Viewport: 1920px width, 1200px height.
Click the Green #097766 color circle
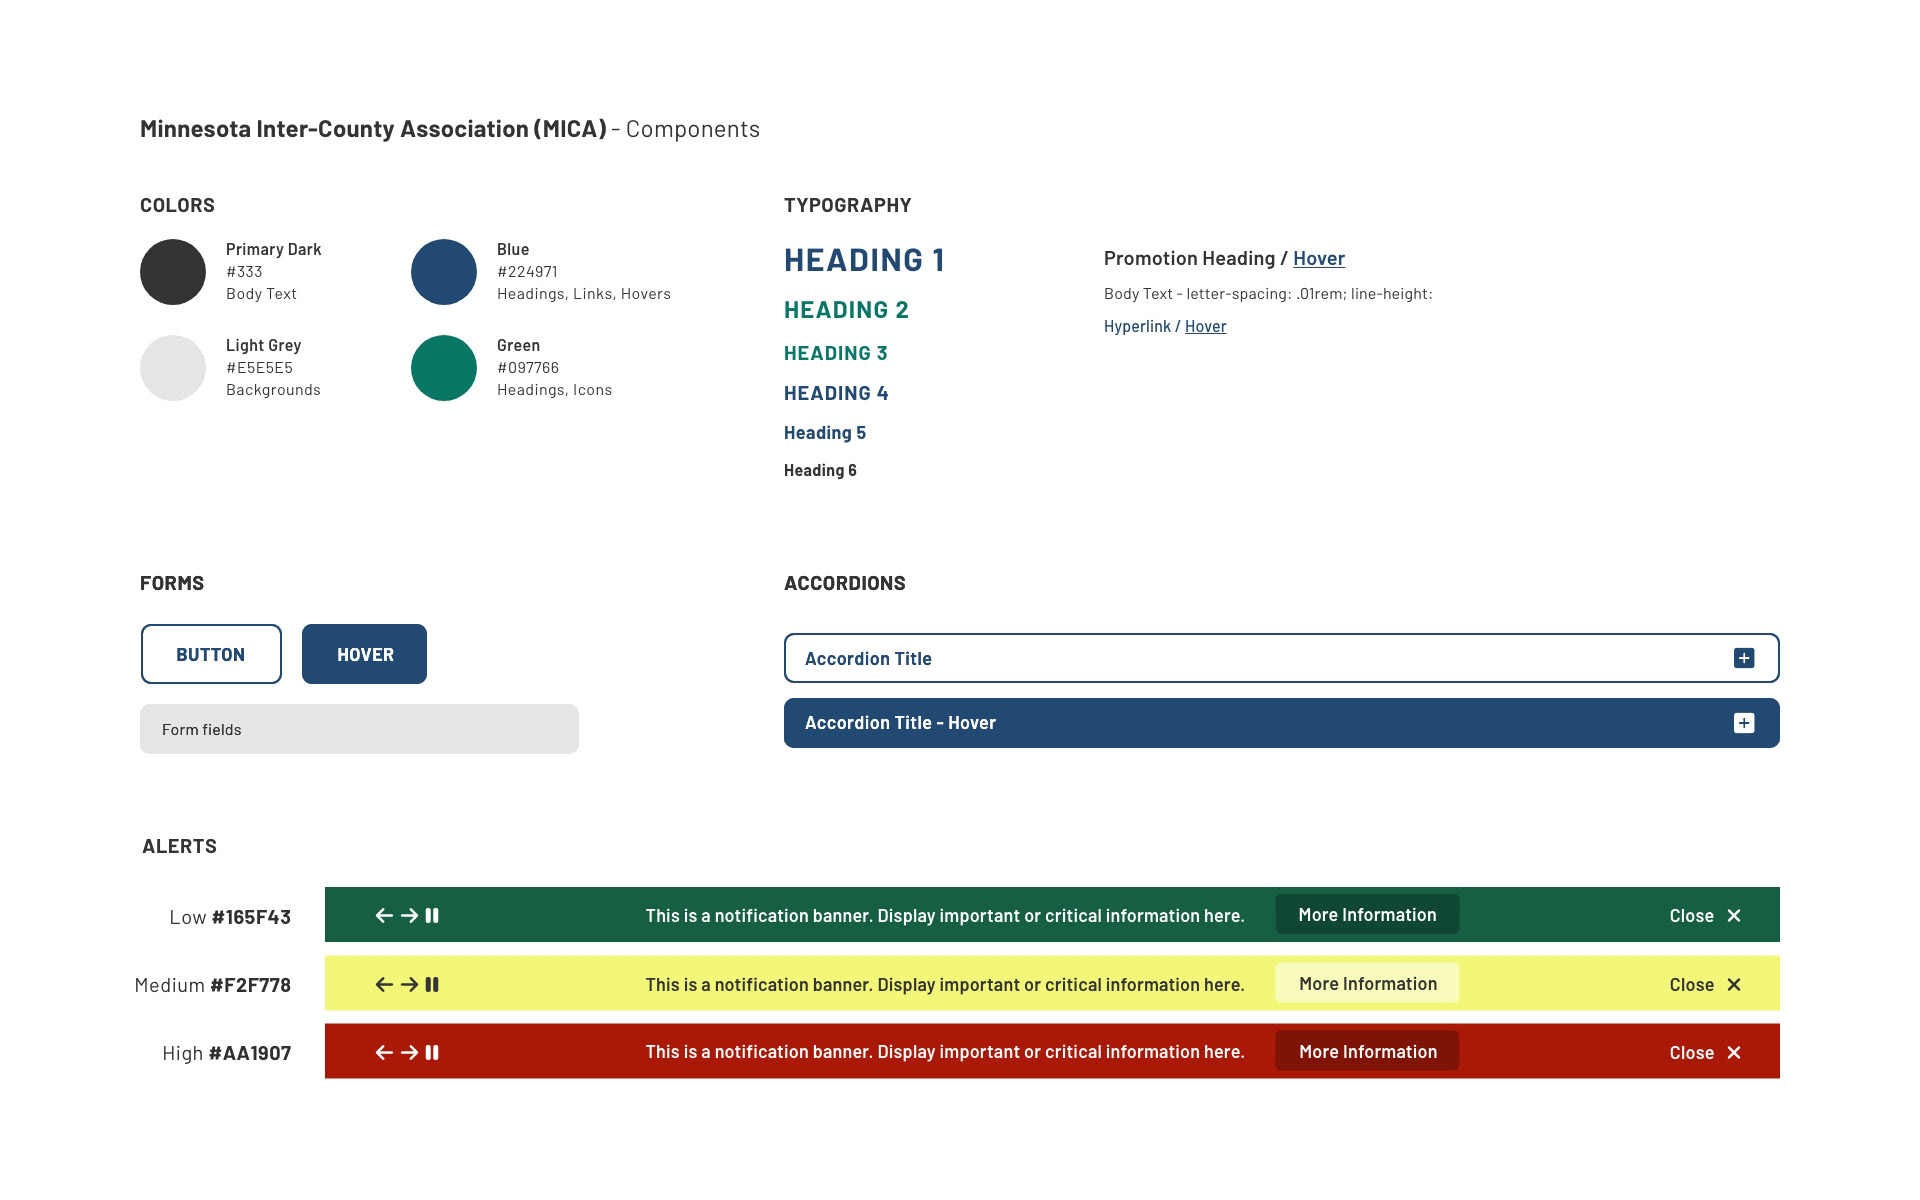click(444, 368)
